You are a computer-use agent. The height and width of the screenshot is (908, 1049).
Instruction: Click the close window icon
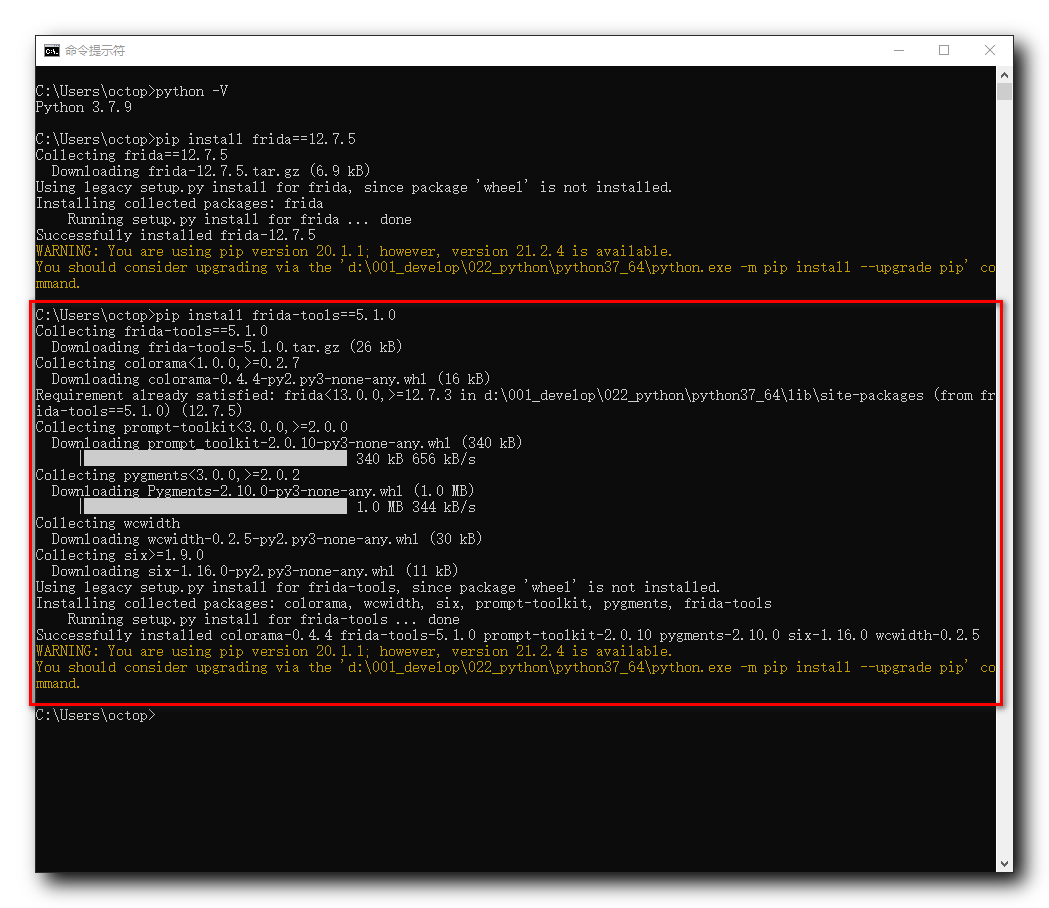(x=990, y=50)
